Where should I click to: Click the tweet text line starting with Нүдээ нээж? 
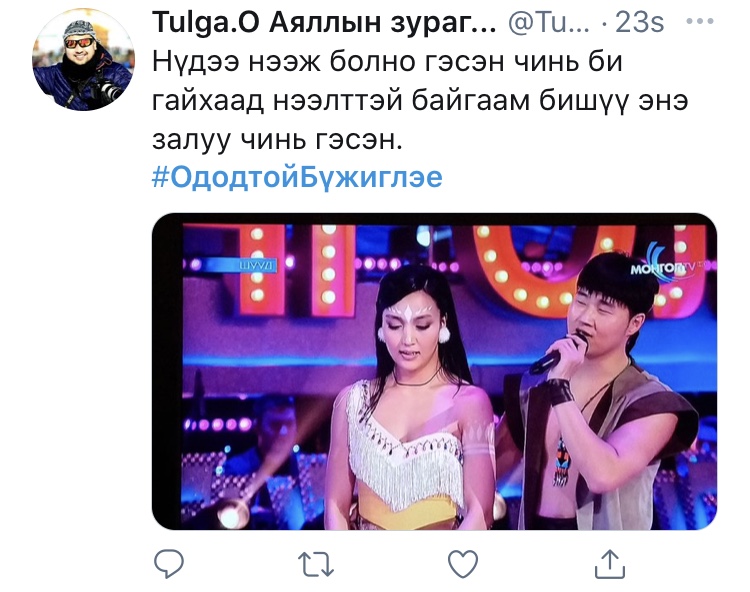pos(387,62)
